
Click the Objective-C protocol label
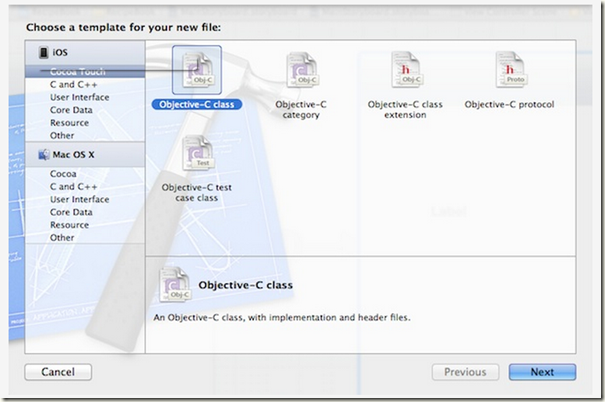[x=509, y=105]
